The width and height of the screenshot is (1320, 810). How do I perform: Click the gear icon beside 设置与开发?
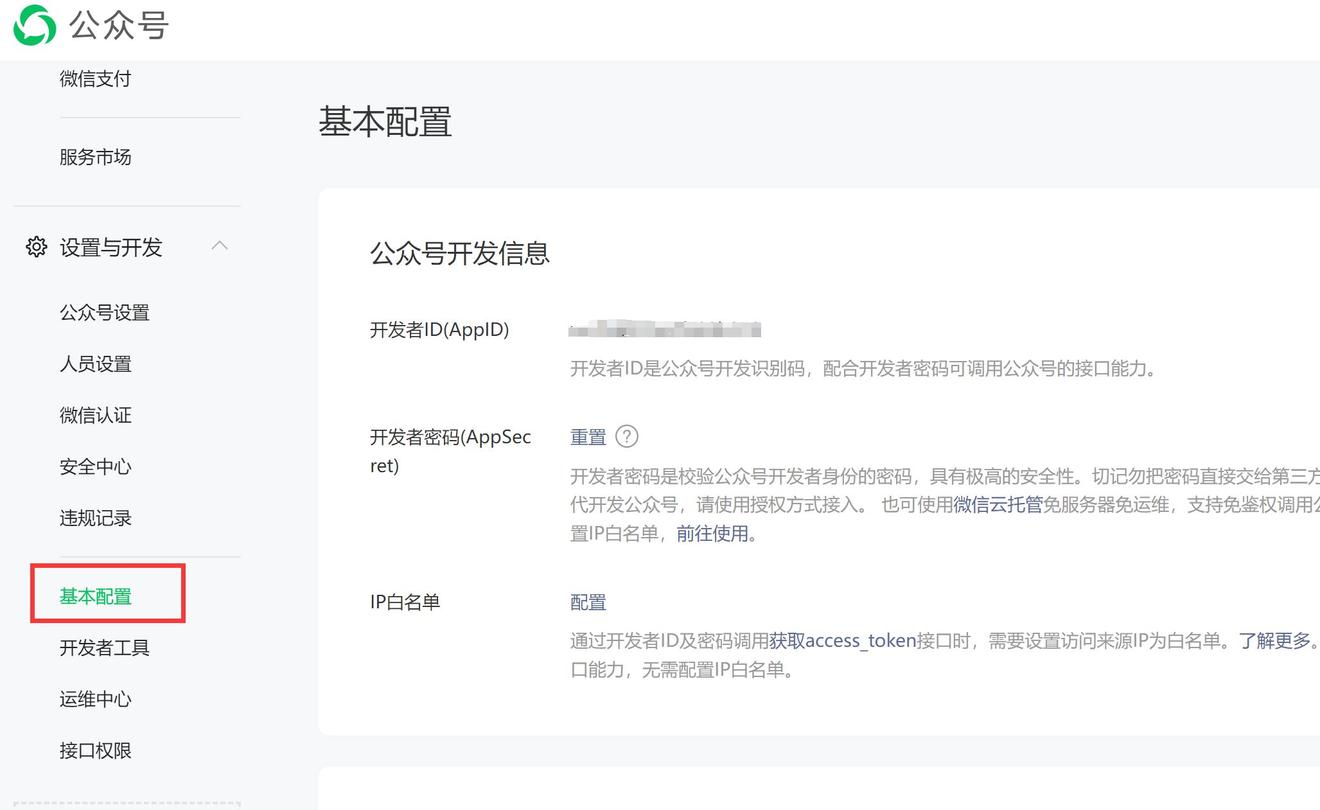pos(36,247)
